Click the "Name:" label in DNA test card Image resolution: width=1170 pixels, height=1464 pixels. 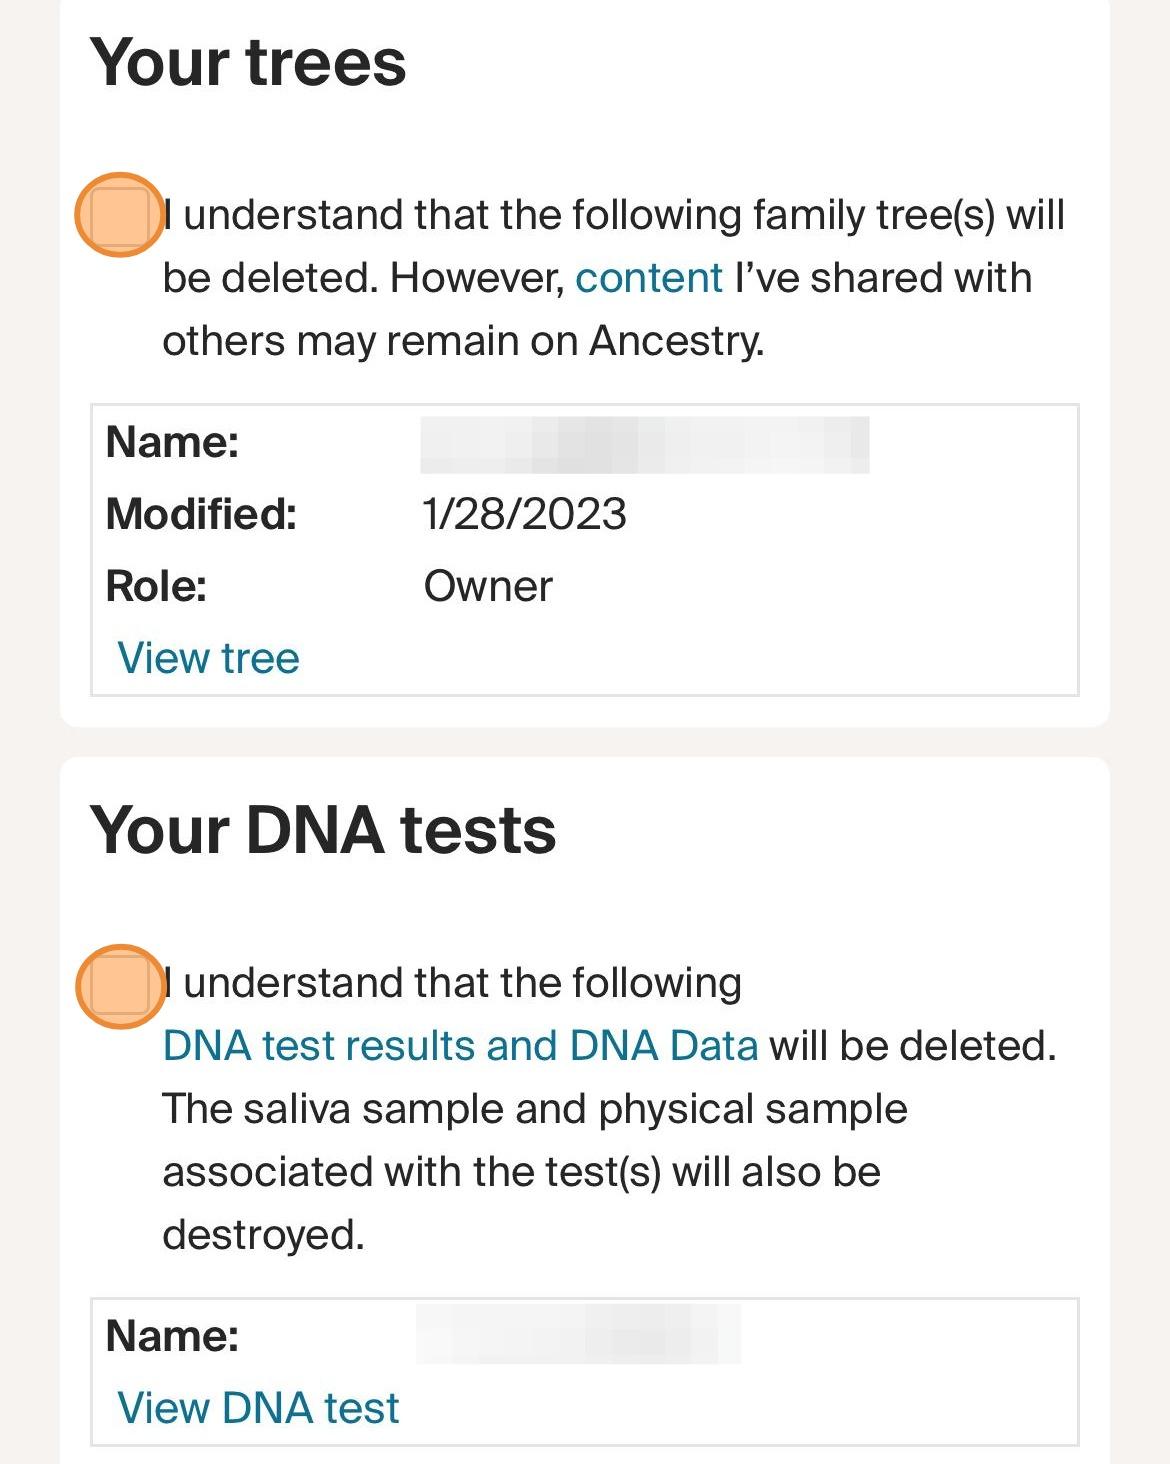click(172, 1336)
